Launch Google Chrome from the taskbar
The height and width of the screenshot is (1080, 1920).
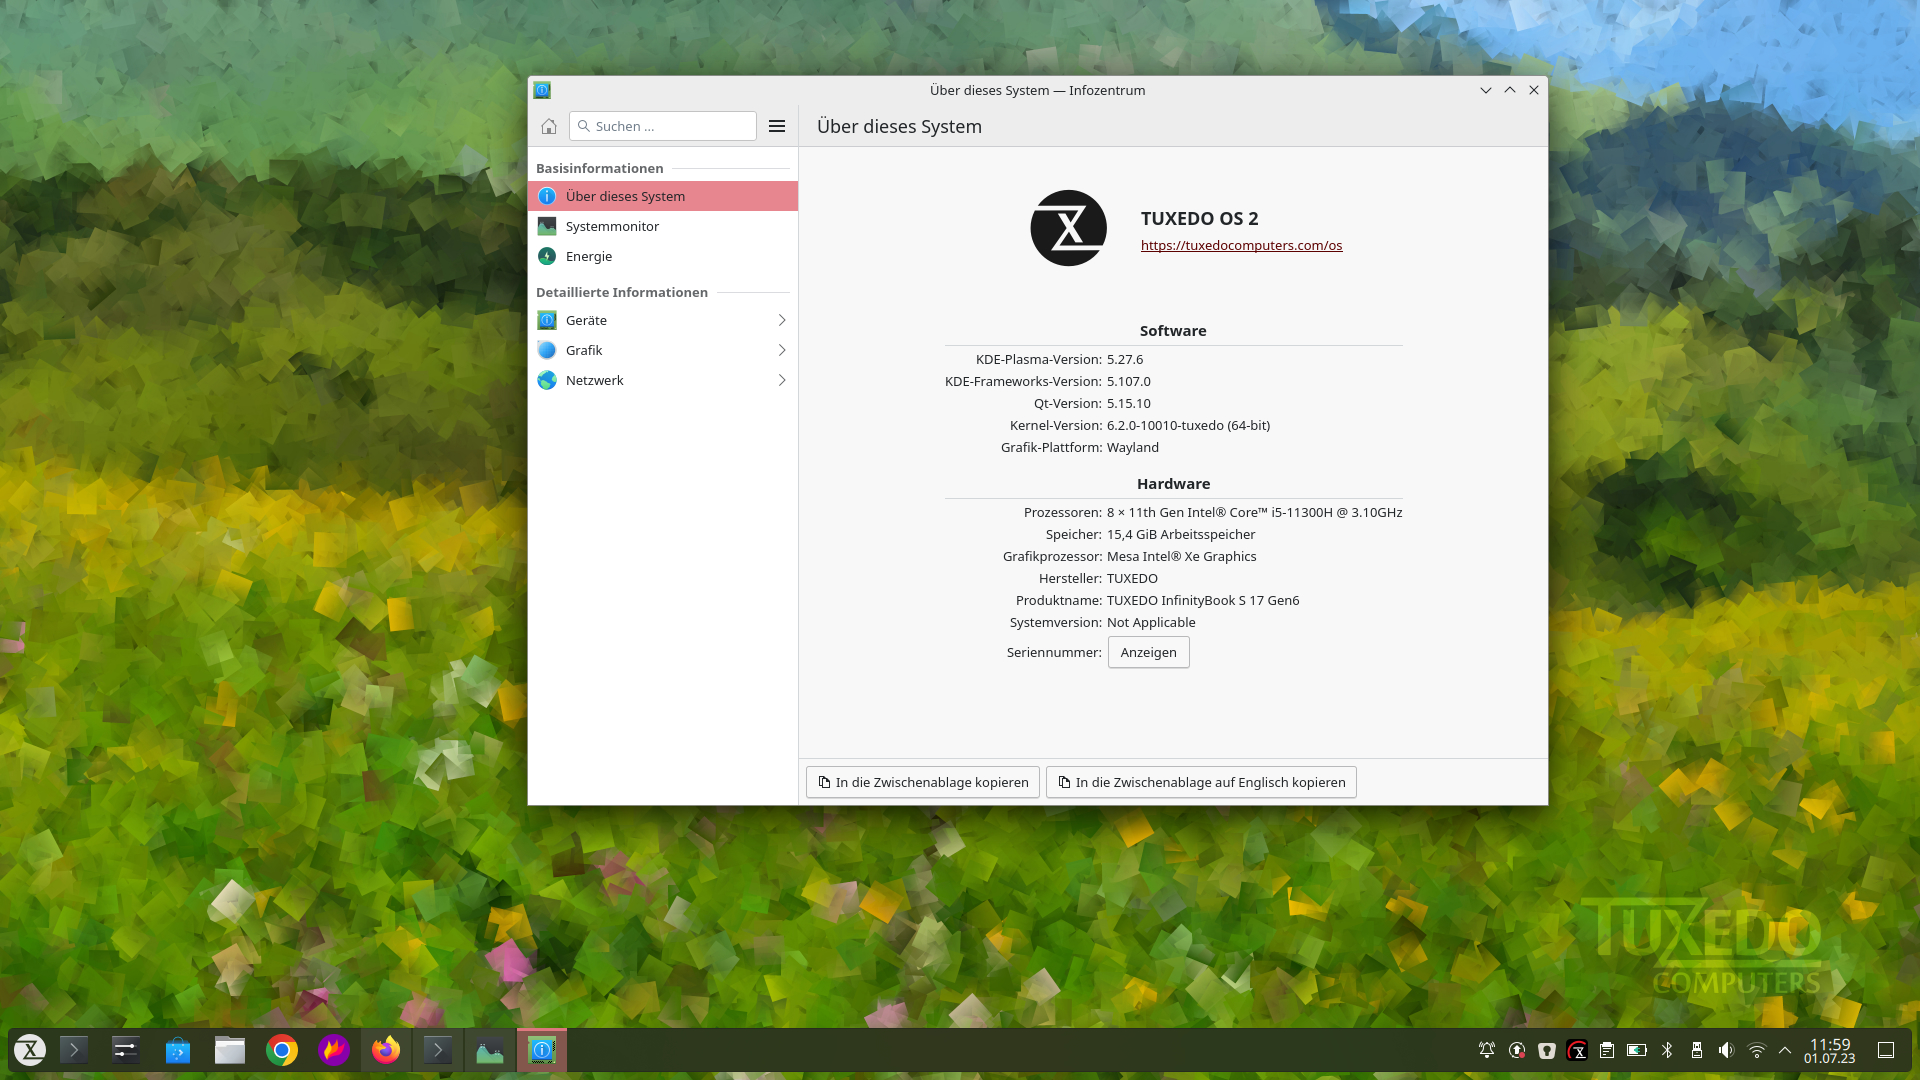point(282,1050)
